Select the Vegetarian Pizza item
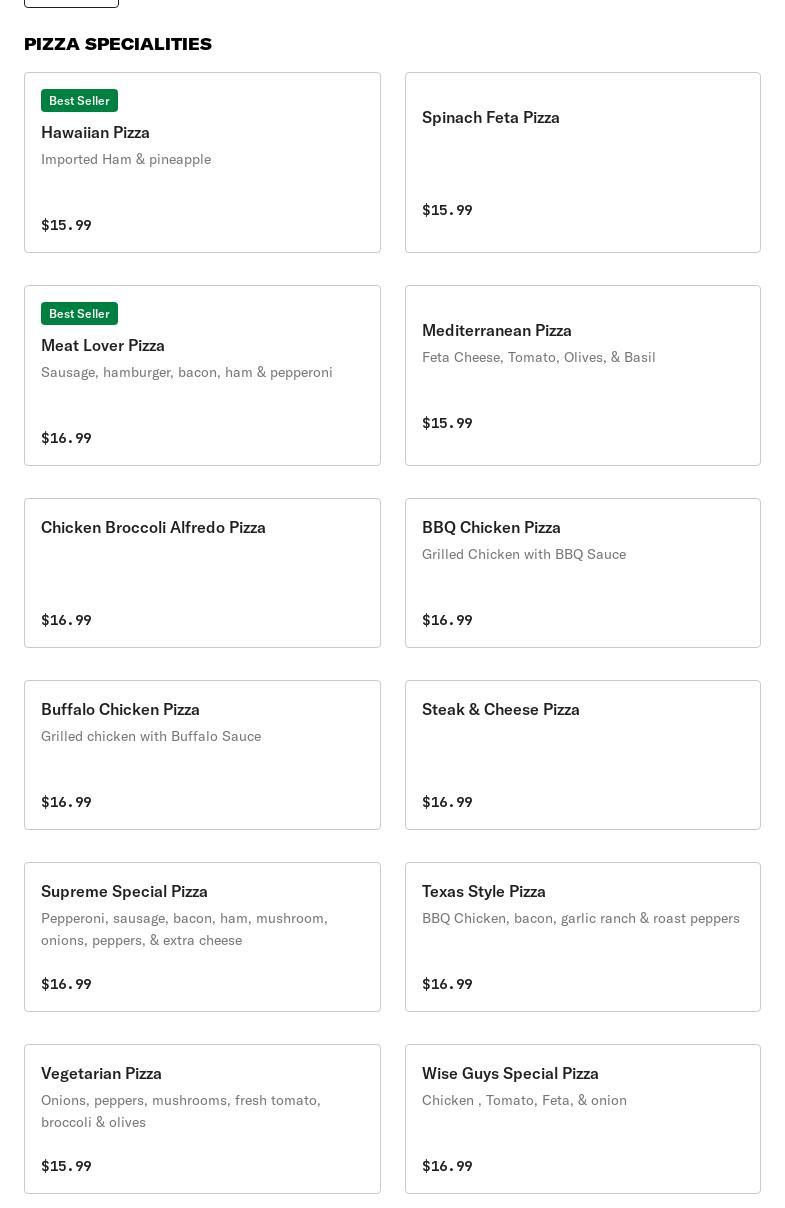Viewport: 785px width, 1208px height. [x=202, y=1119]
